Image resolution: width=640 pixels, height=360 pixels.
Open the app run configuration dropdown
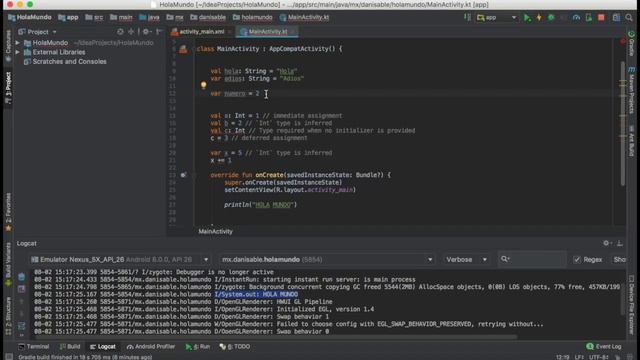tap(497, 18)
